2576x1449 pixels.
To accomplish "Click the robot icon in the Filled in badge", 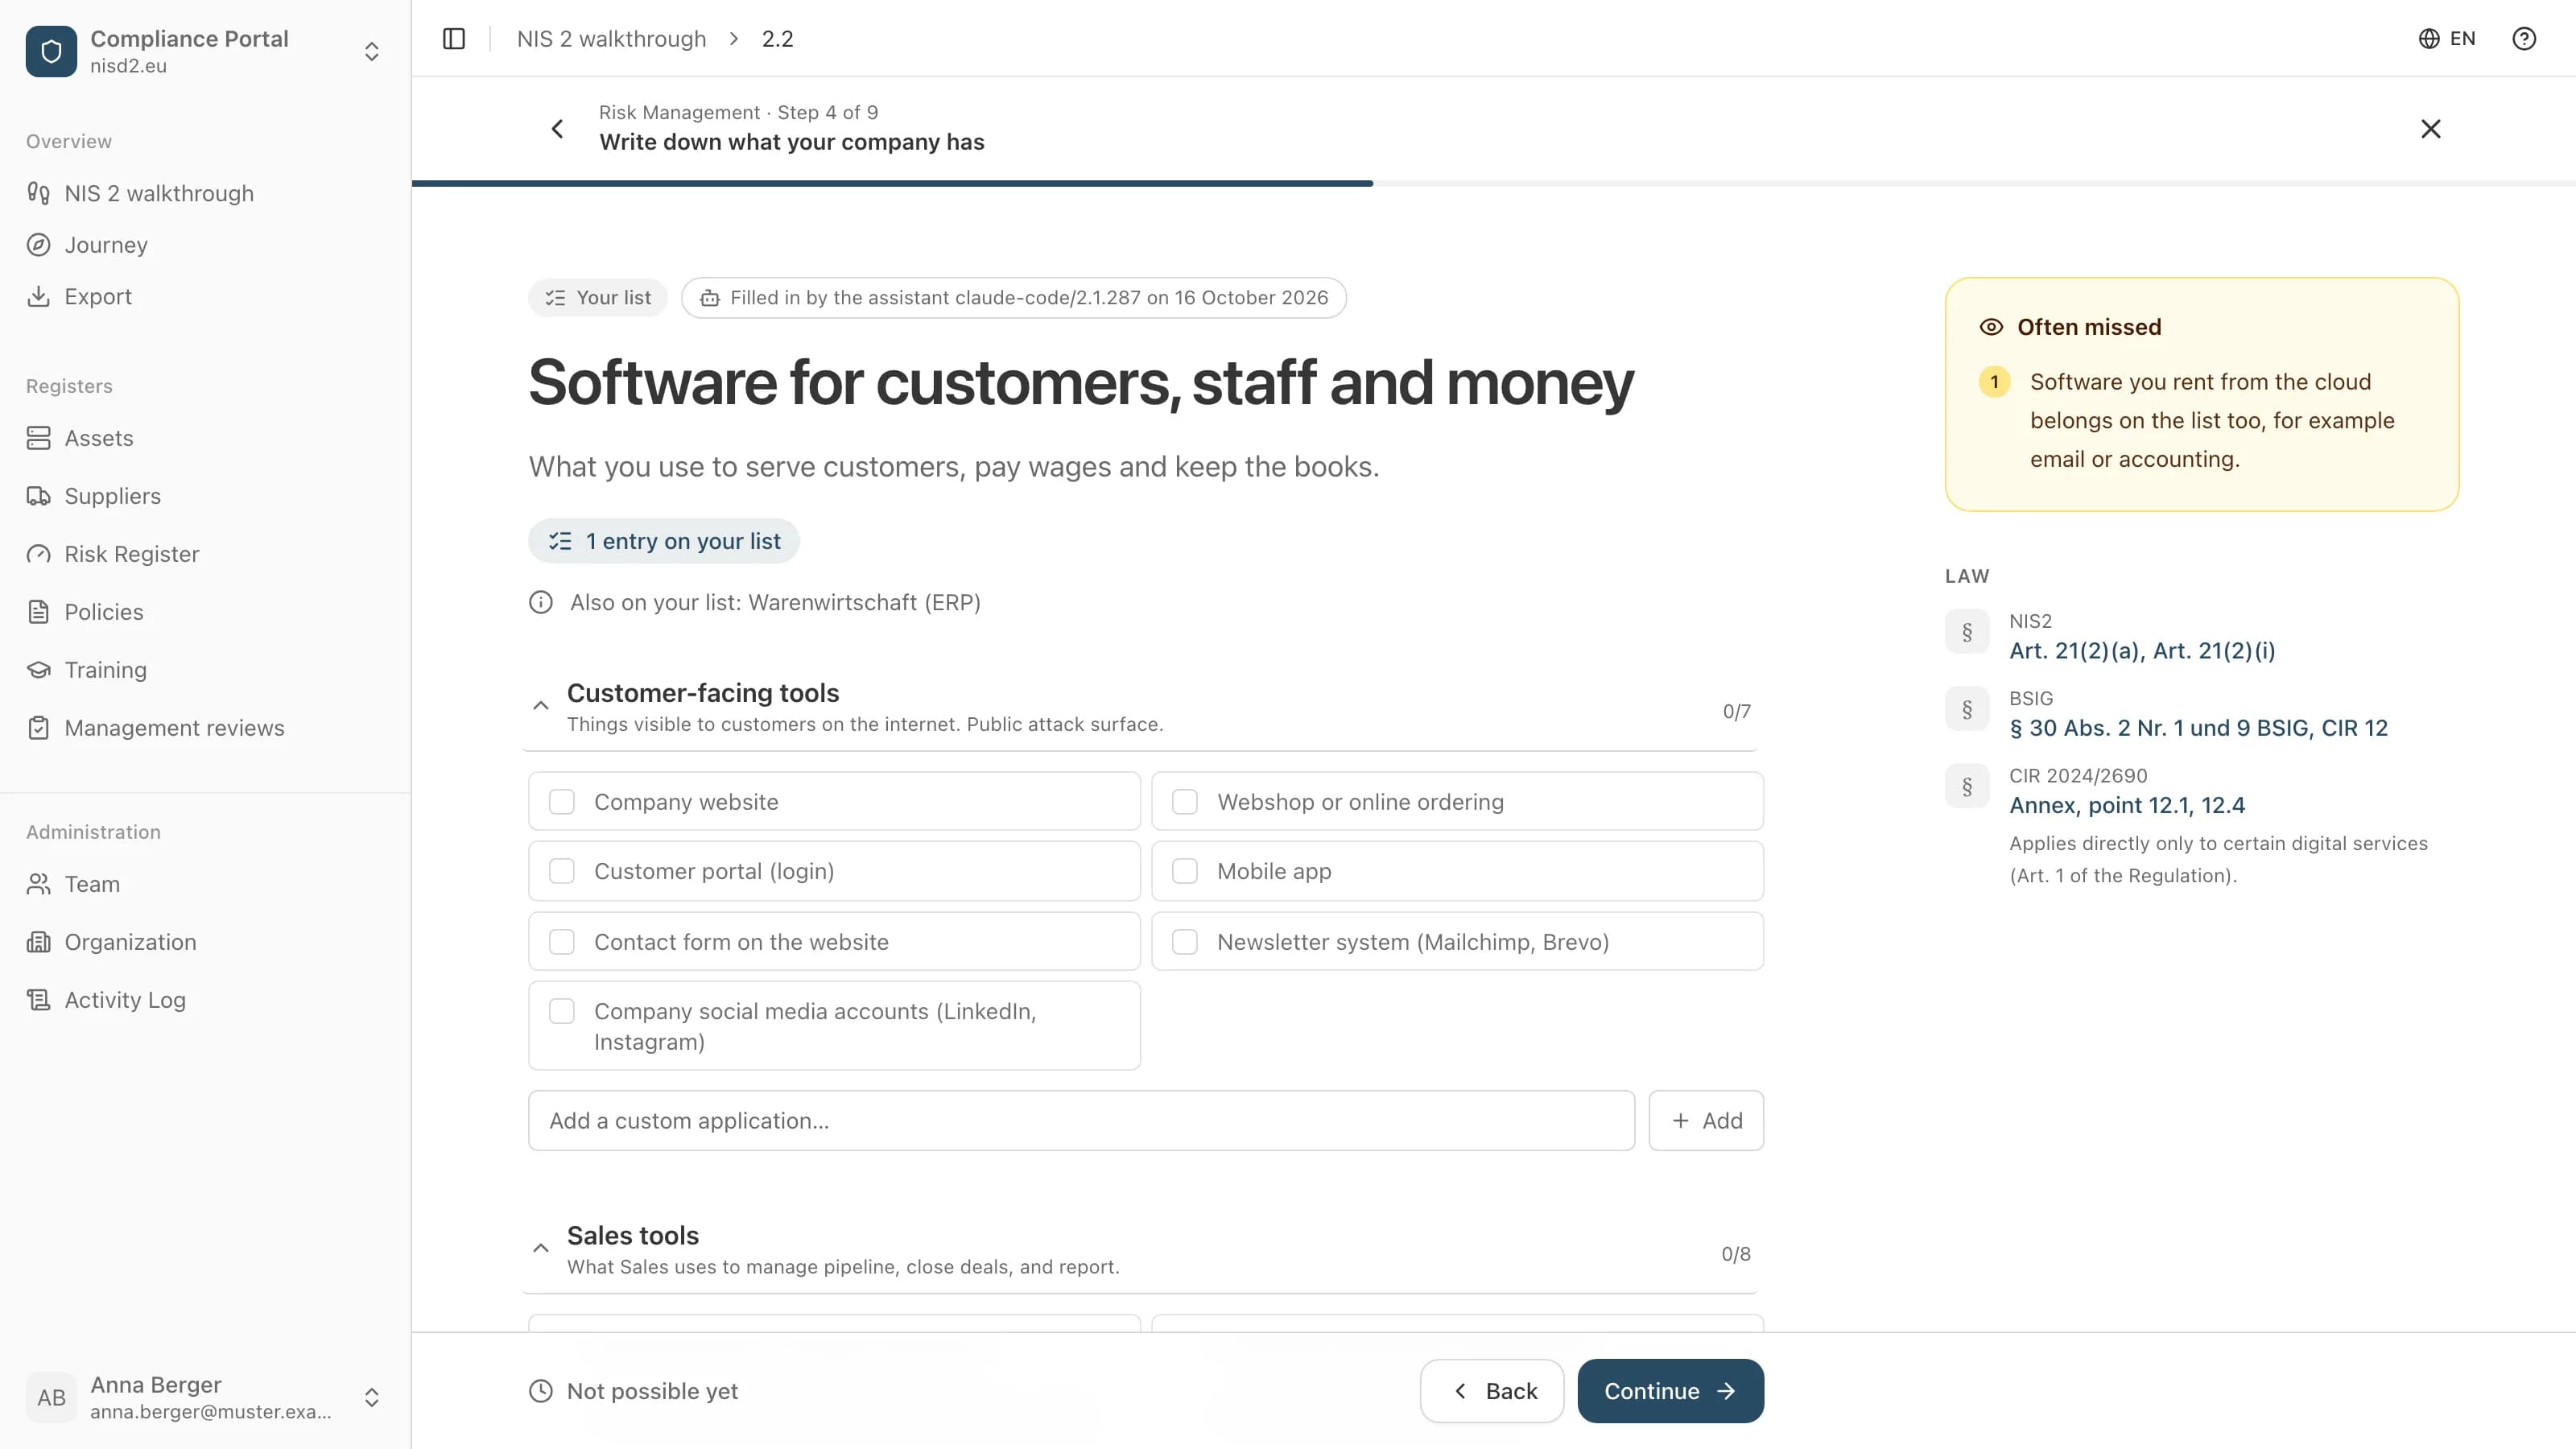I will pyautogui.click(x=710, y=298).
